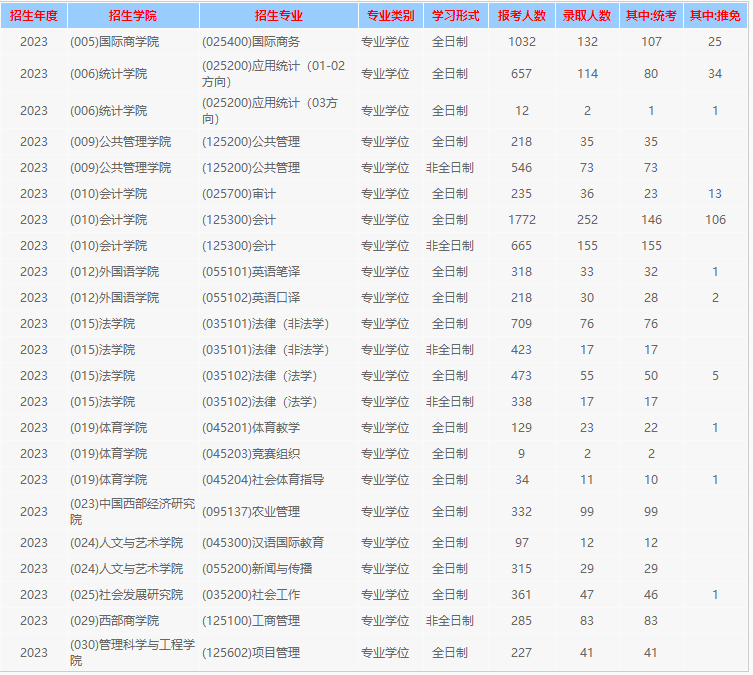This screenshot has height=675, width=753.
Task: Click the admitted count 132
Action: pos(587,42)
